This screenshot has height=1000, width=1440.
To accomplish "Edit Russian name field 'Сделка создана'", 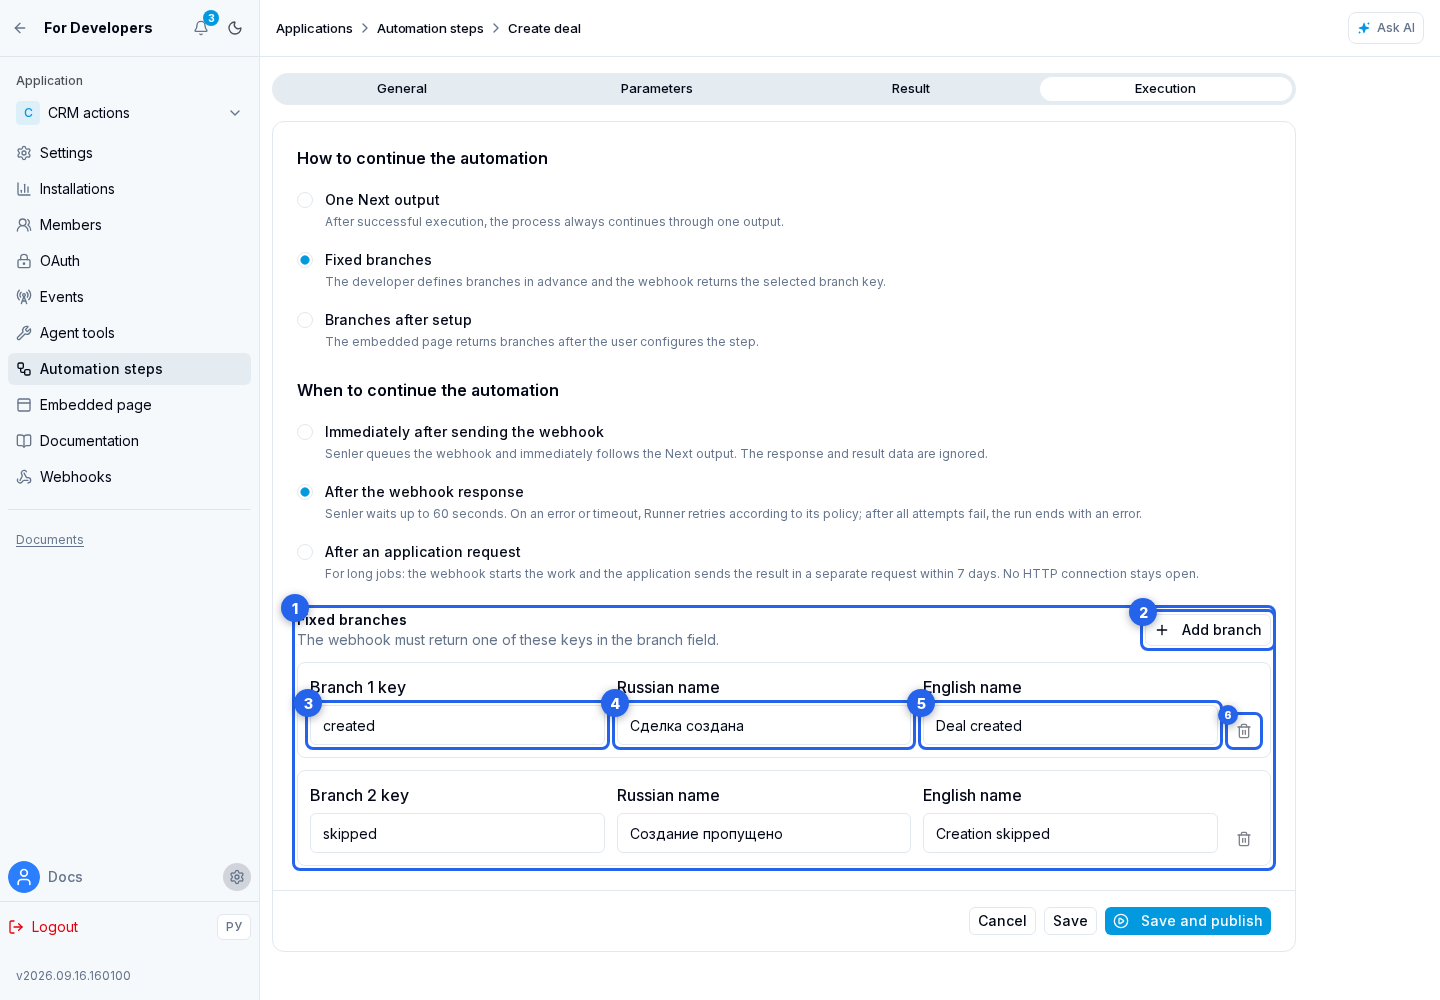I will click(x=764, y=726).
